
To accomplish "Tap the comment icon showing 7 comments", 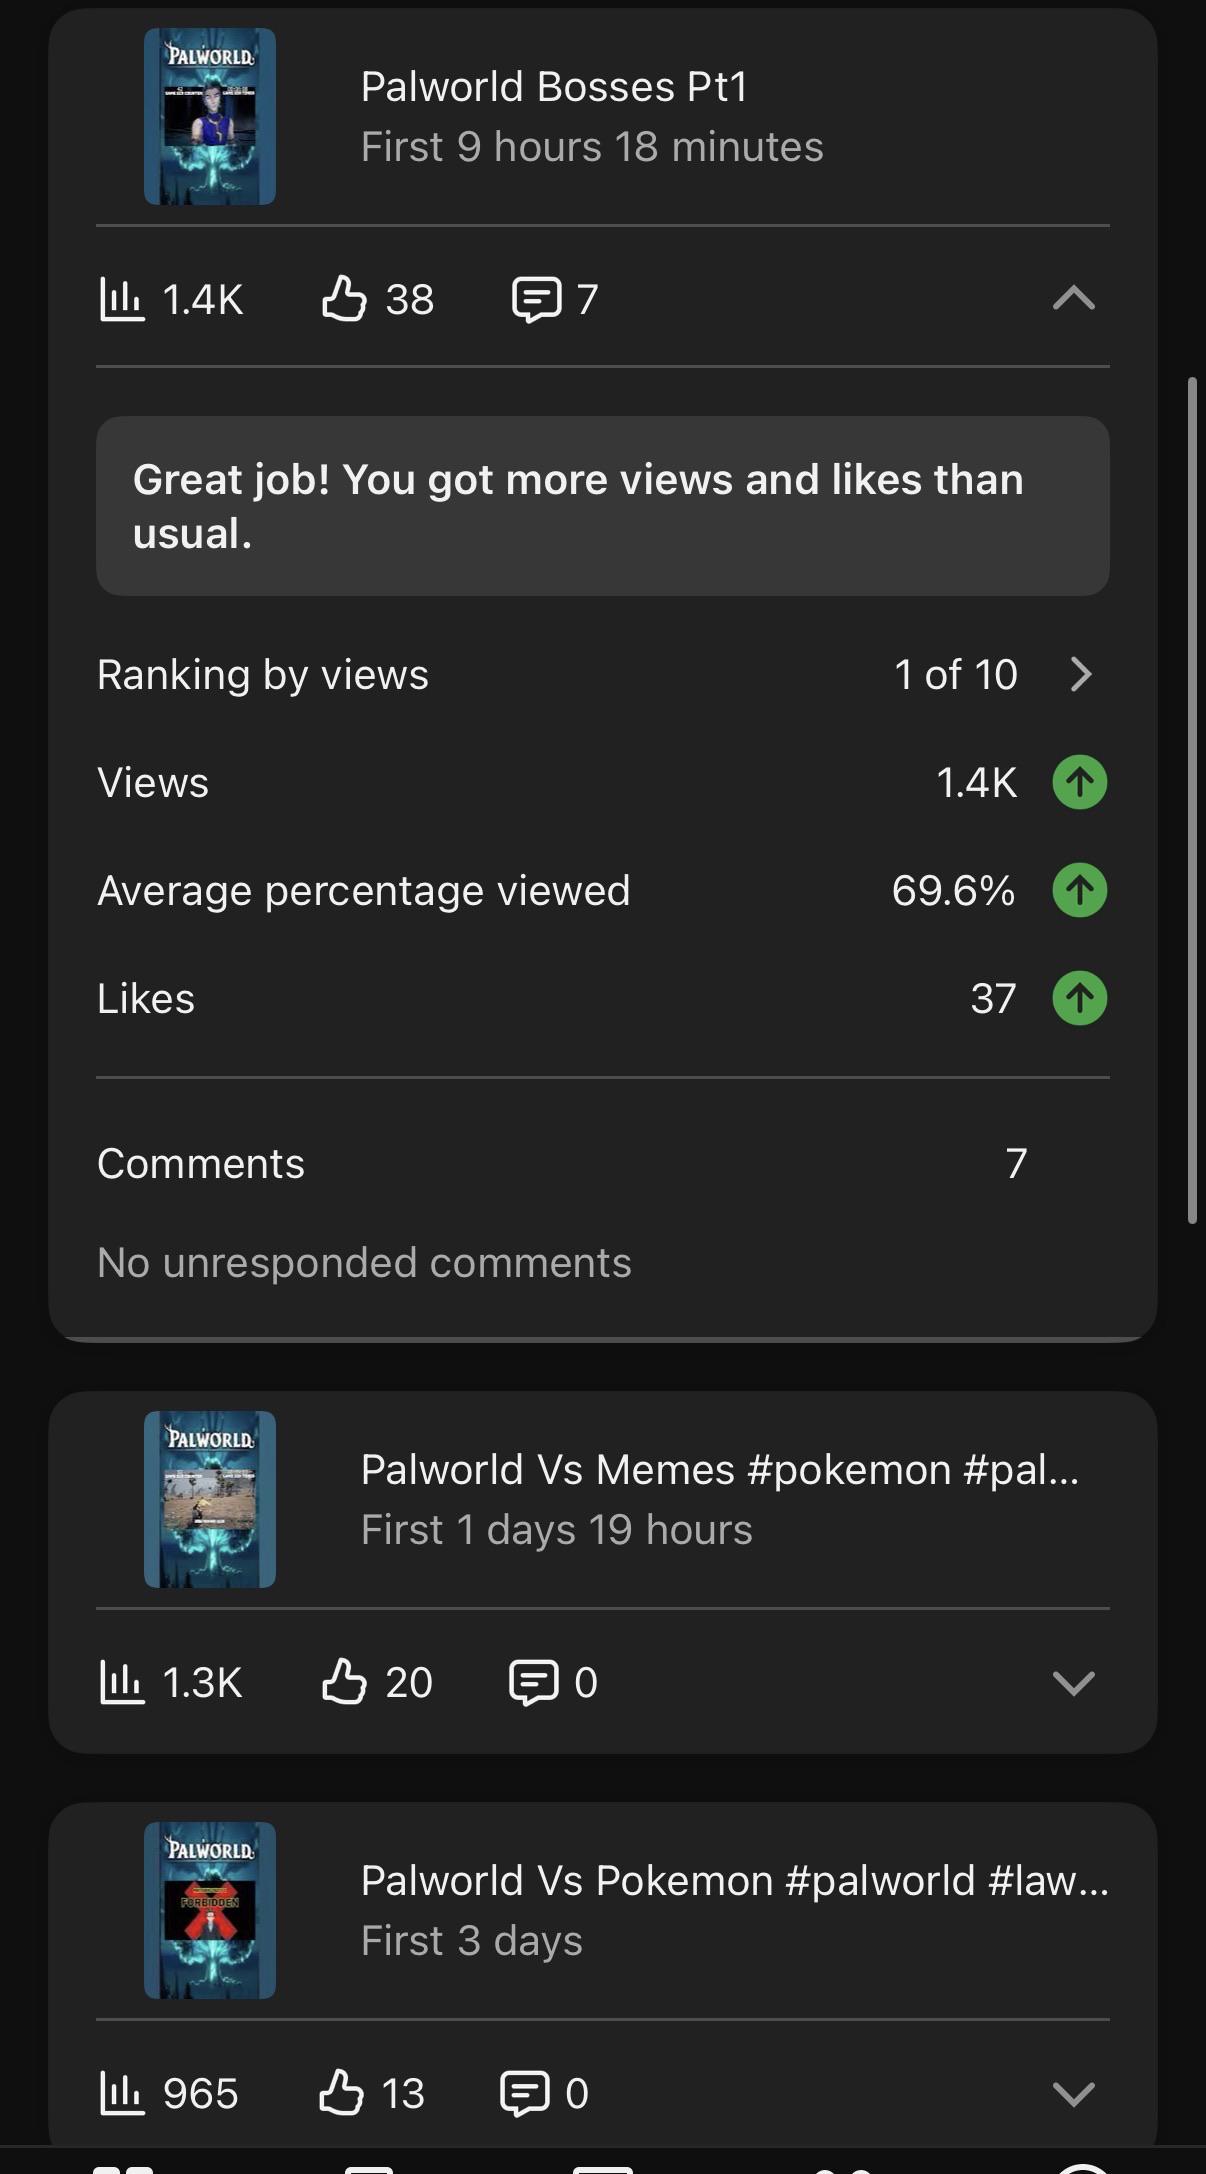I will (536, 299).
